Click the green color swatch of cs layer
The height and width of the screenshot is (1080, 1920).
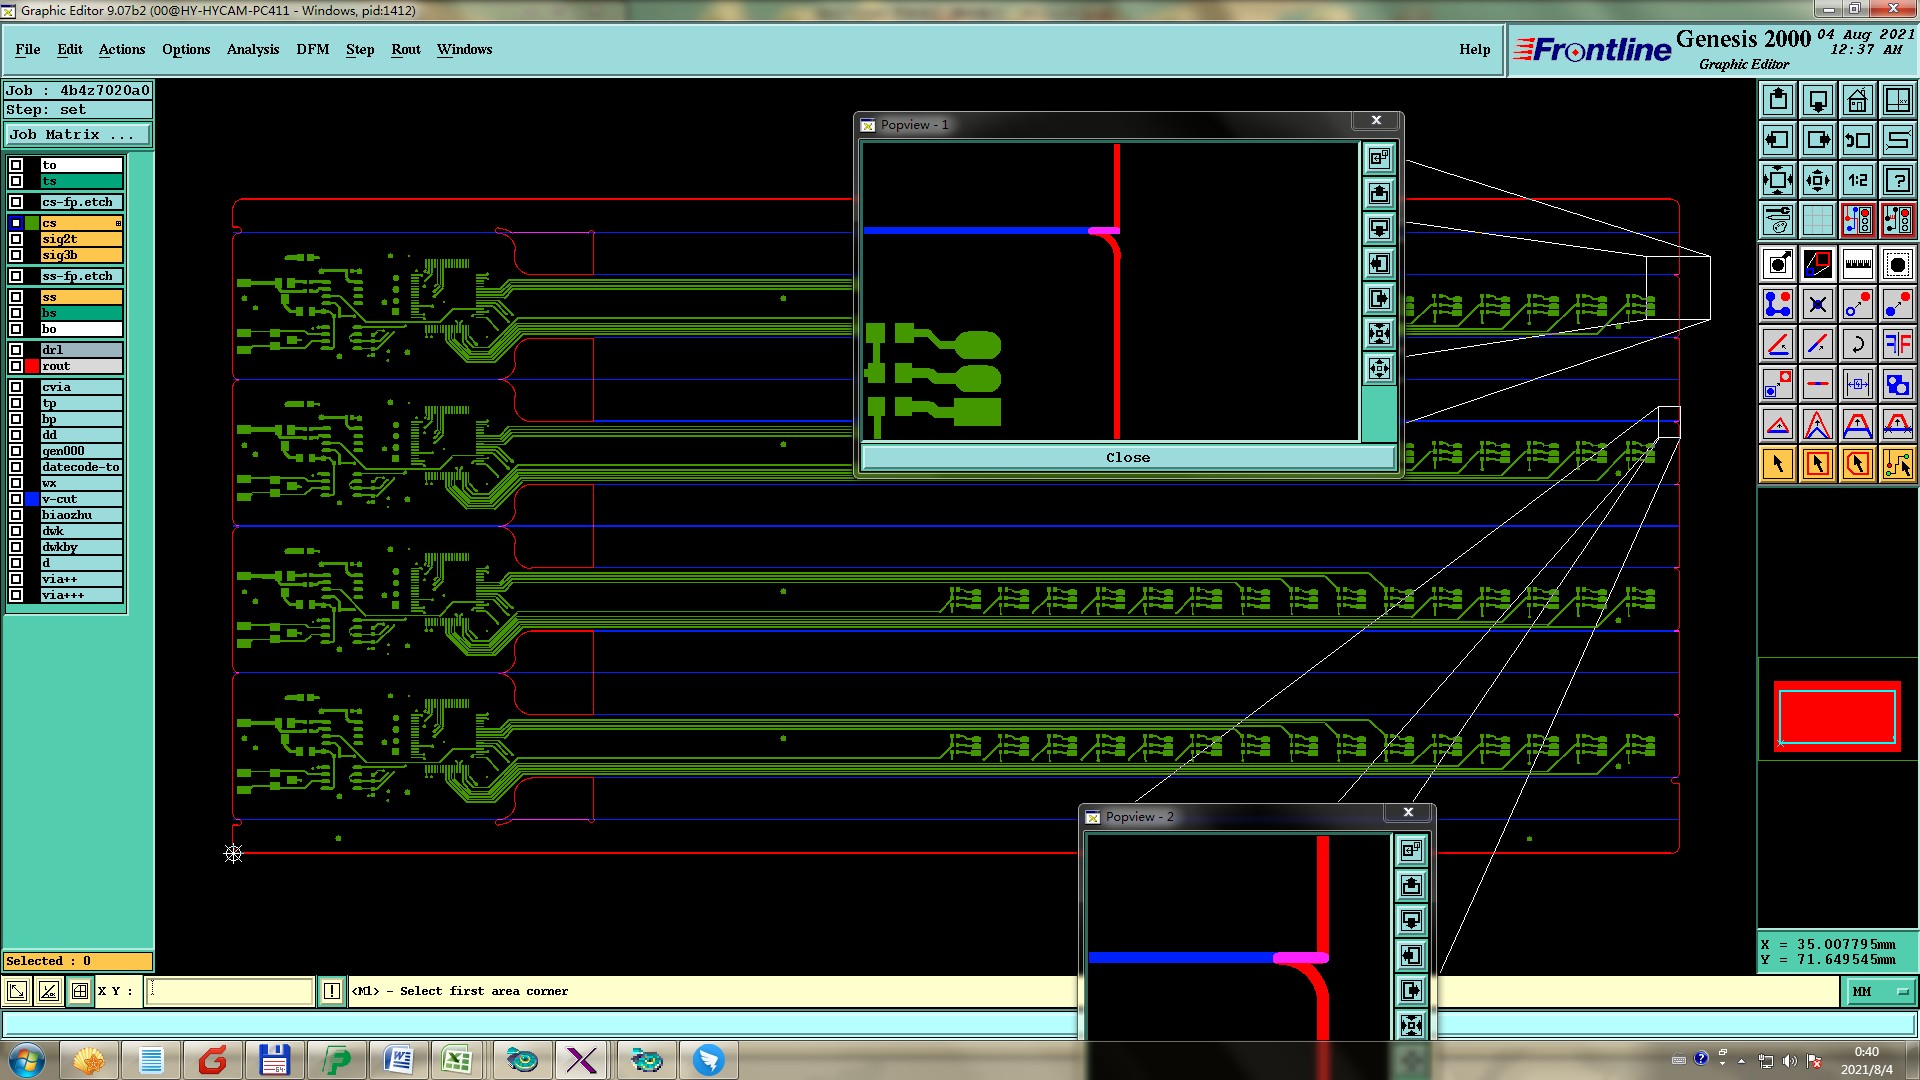tap(32, 223)
